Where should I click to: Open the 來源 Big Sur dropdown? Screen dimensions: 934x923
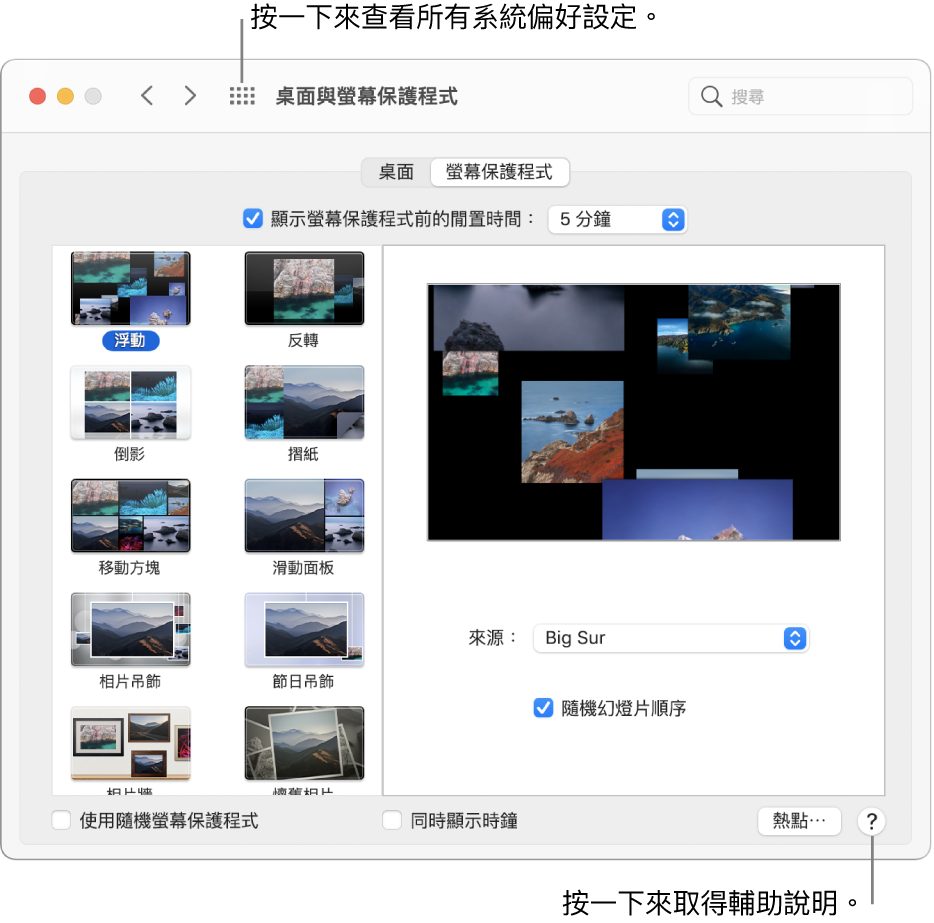click(670, 638)
